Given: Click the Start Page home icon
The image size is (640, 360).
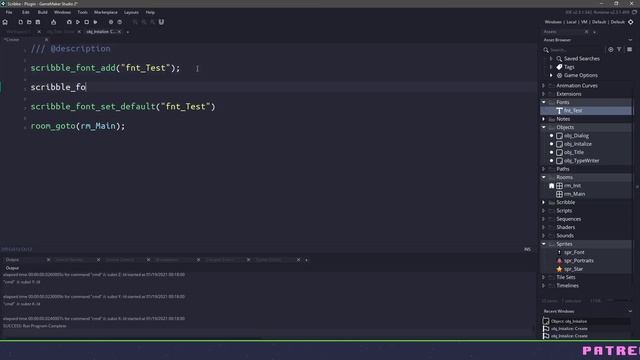Looking at the screenshot, I should [x=5, y=22].
